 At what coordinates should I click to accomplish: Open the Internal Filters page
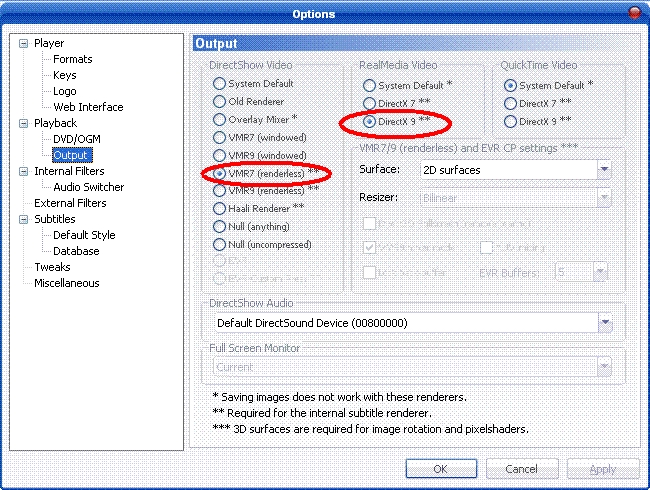click(x=69, y=171)
